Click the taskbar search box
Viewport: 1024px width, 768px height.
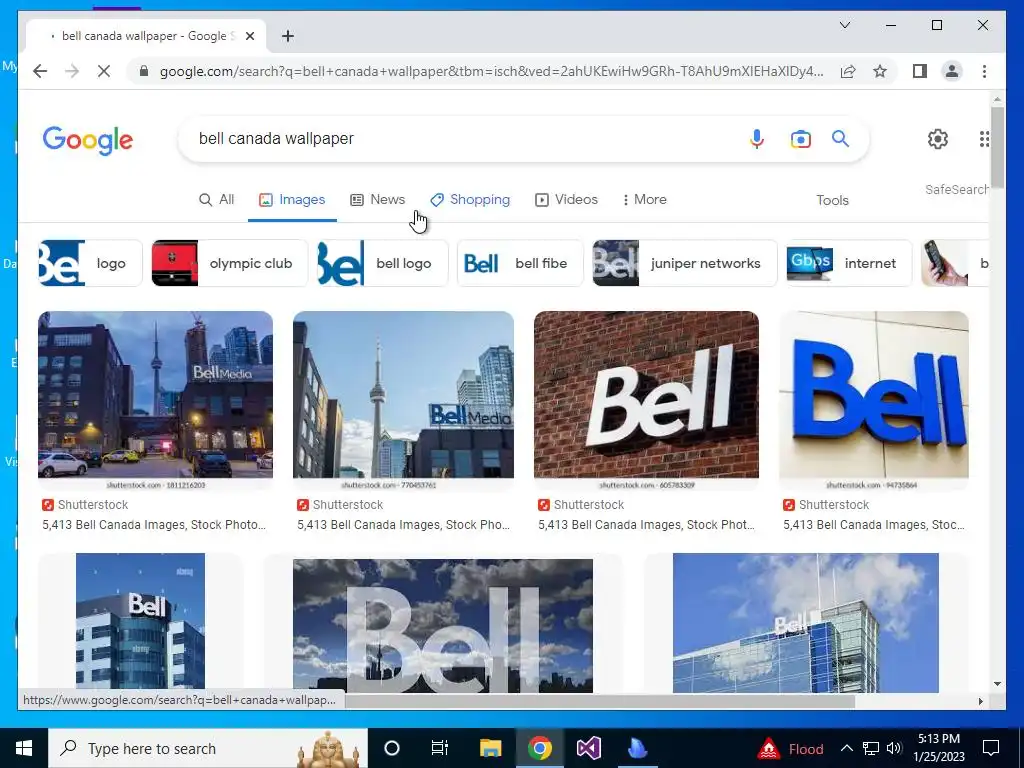208,748
